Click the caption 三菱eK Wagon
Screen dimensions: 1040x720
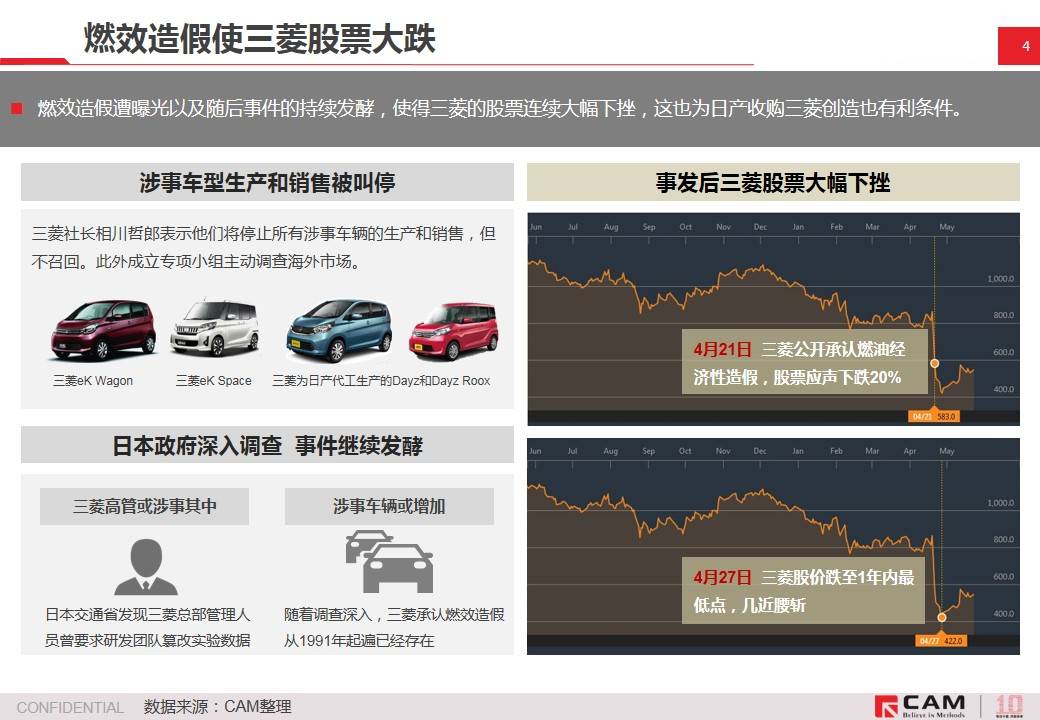pyautogui.click(x=93, y=381)
